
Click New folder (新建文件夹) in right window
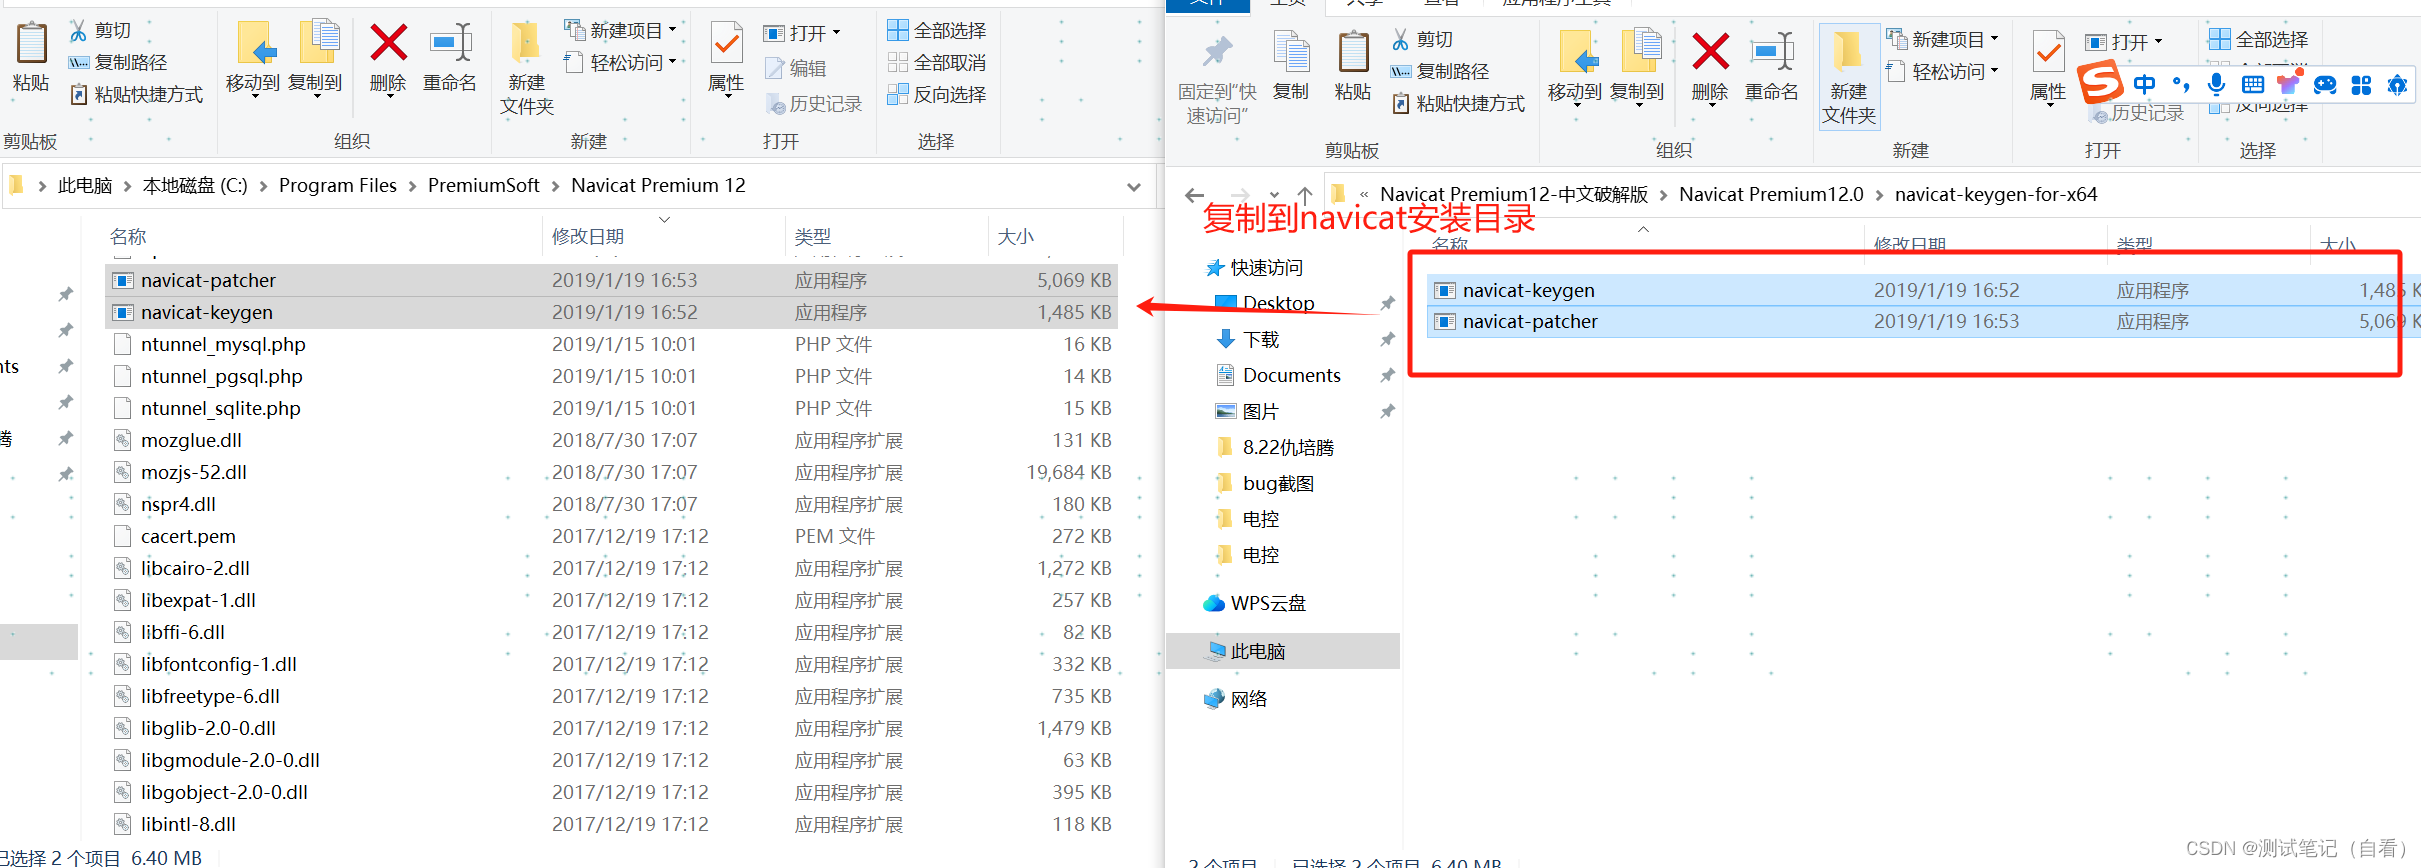pos(1848,78)
